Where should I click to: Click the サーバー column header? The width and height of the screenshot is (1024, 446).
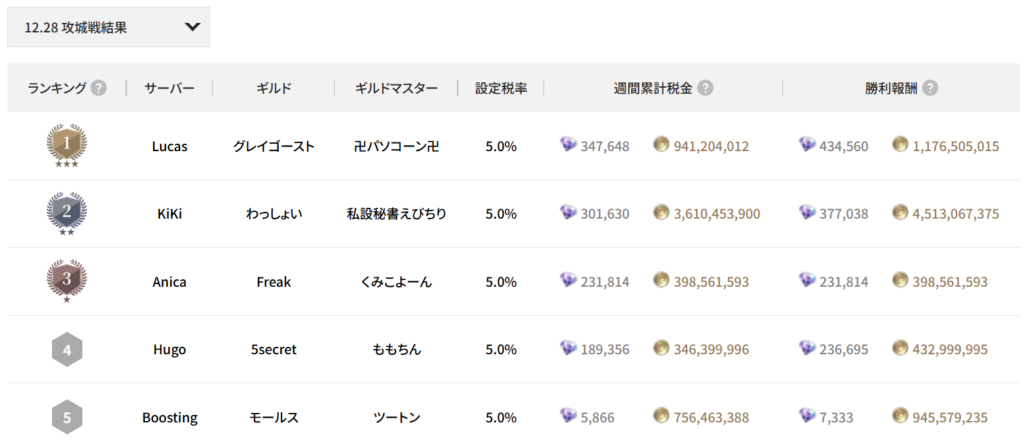[169, 88]
